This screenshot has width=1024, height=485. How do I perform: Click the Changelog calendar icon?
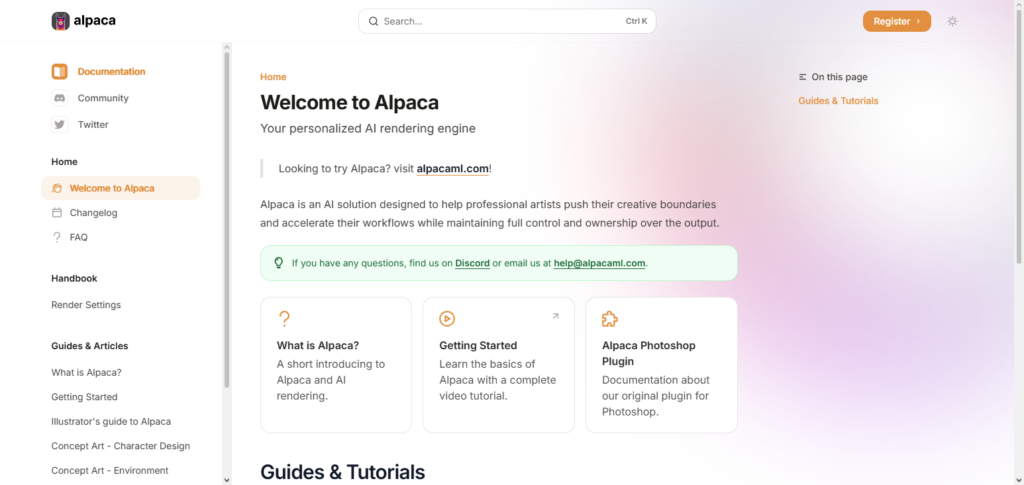[x=57, y=213]
